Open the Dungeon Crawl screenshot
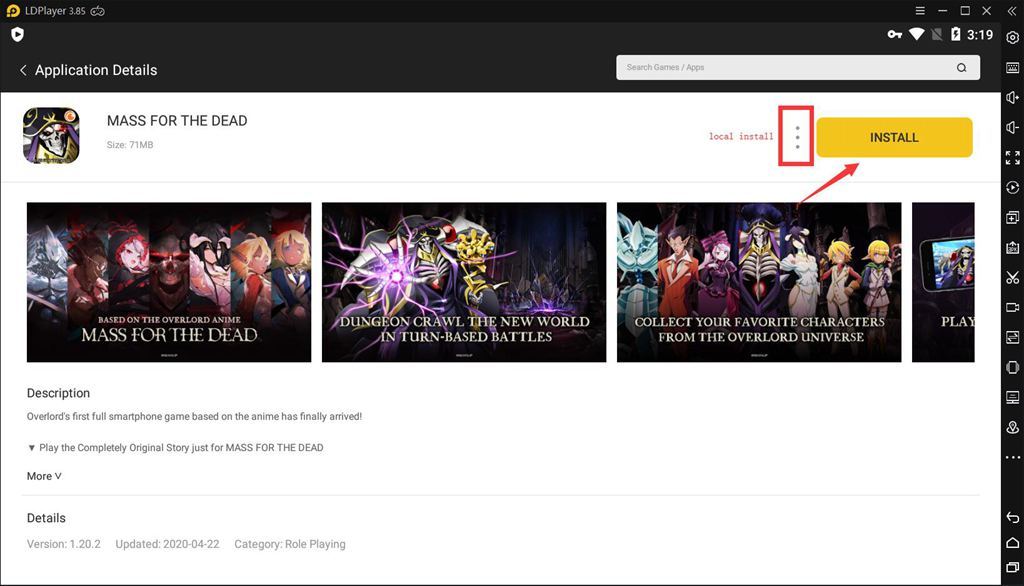The width and height of the screenshot is (1024, 586). [464, 282]
